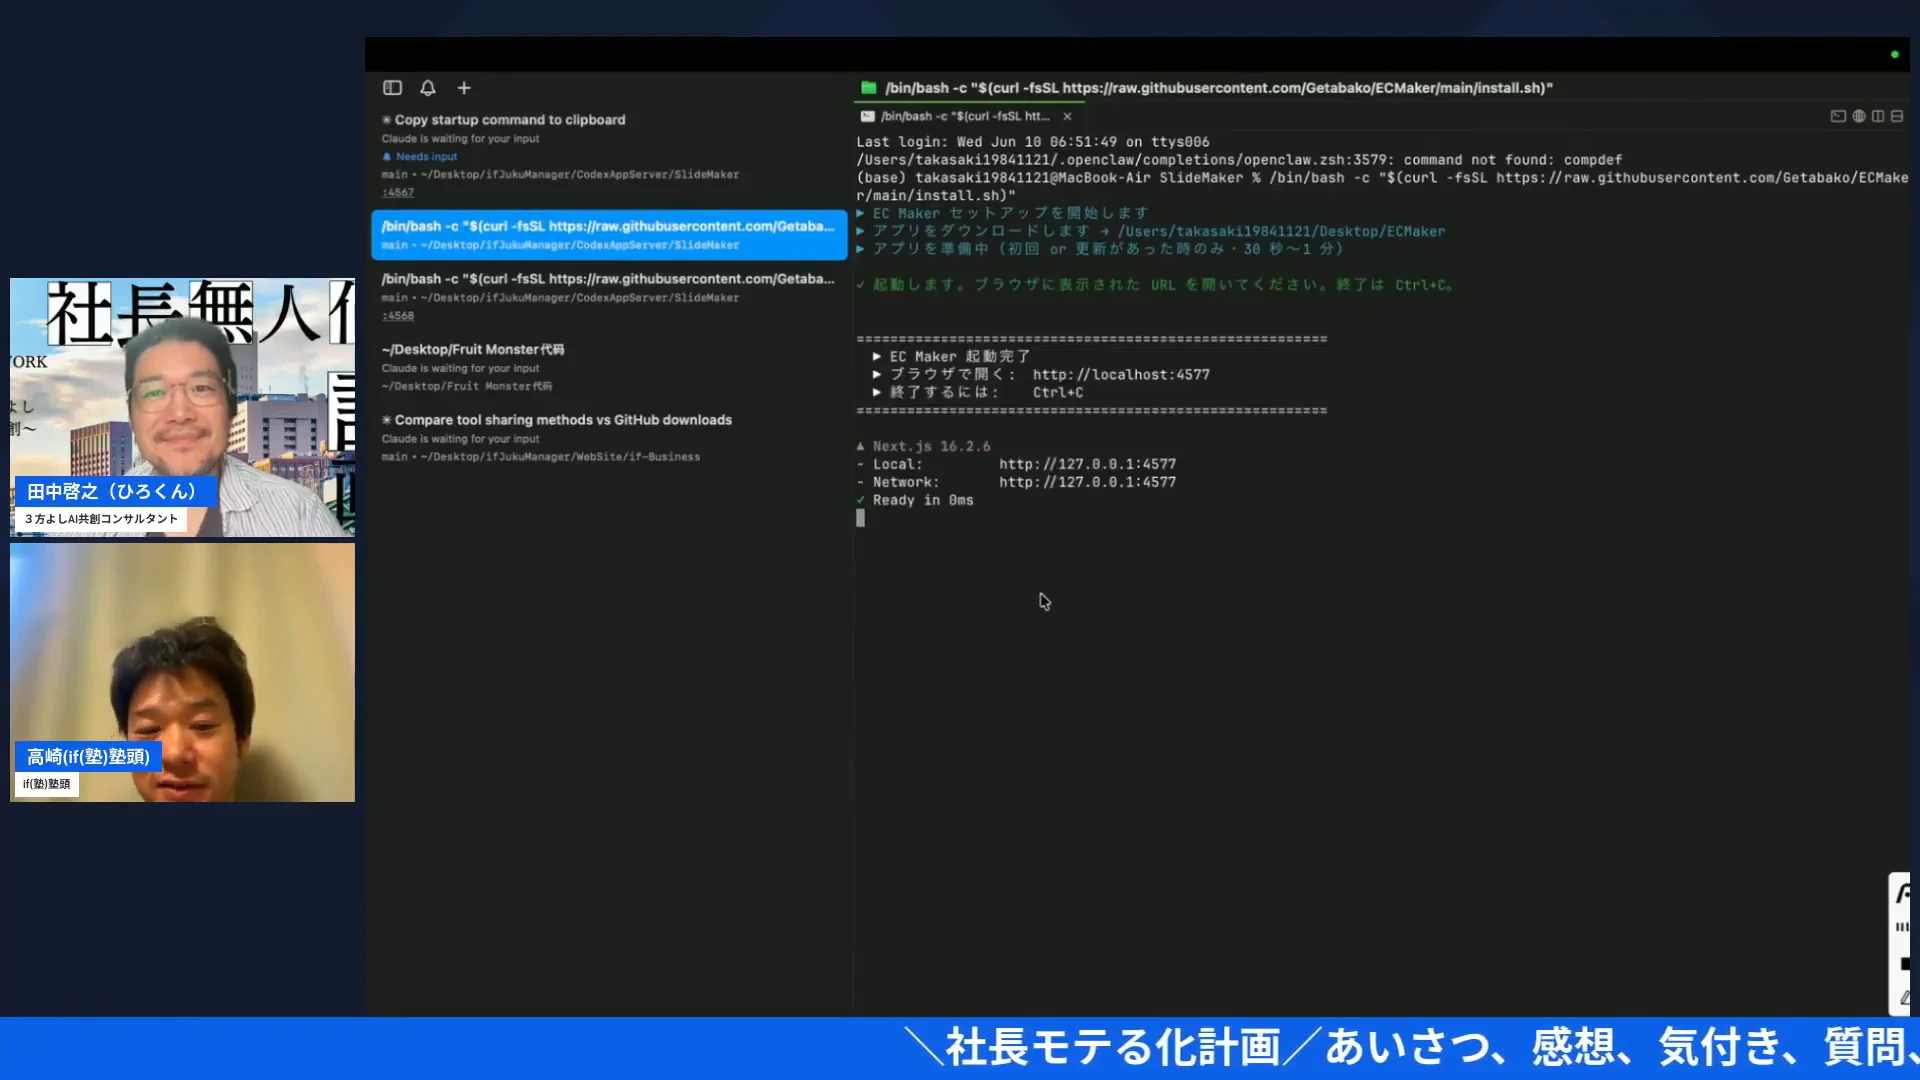
Task: Click the Local http://127.0.0.1:4577 address
Action: (1087, 464)
